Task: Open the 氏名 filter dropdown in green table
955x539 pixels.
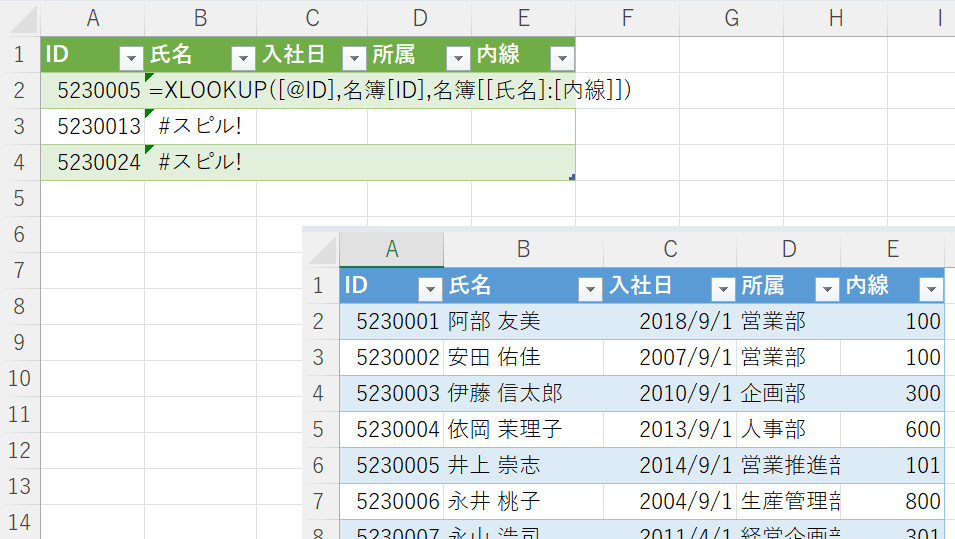Action: coord(243,58)
